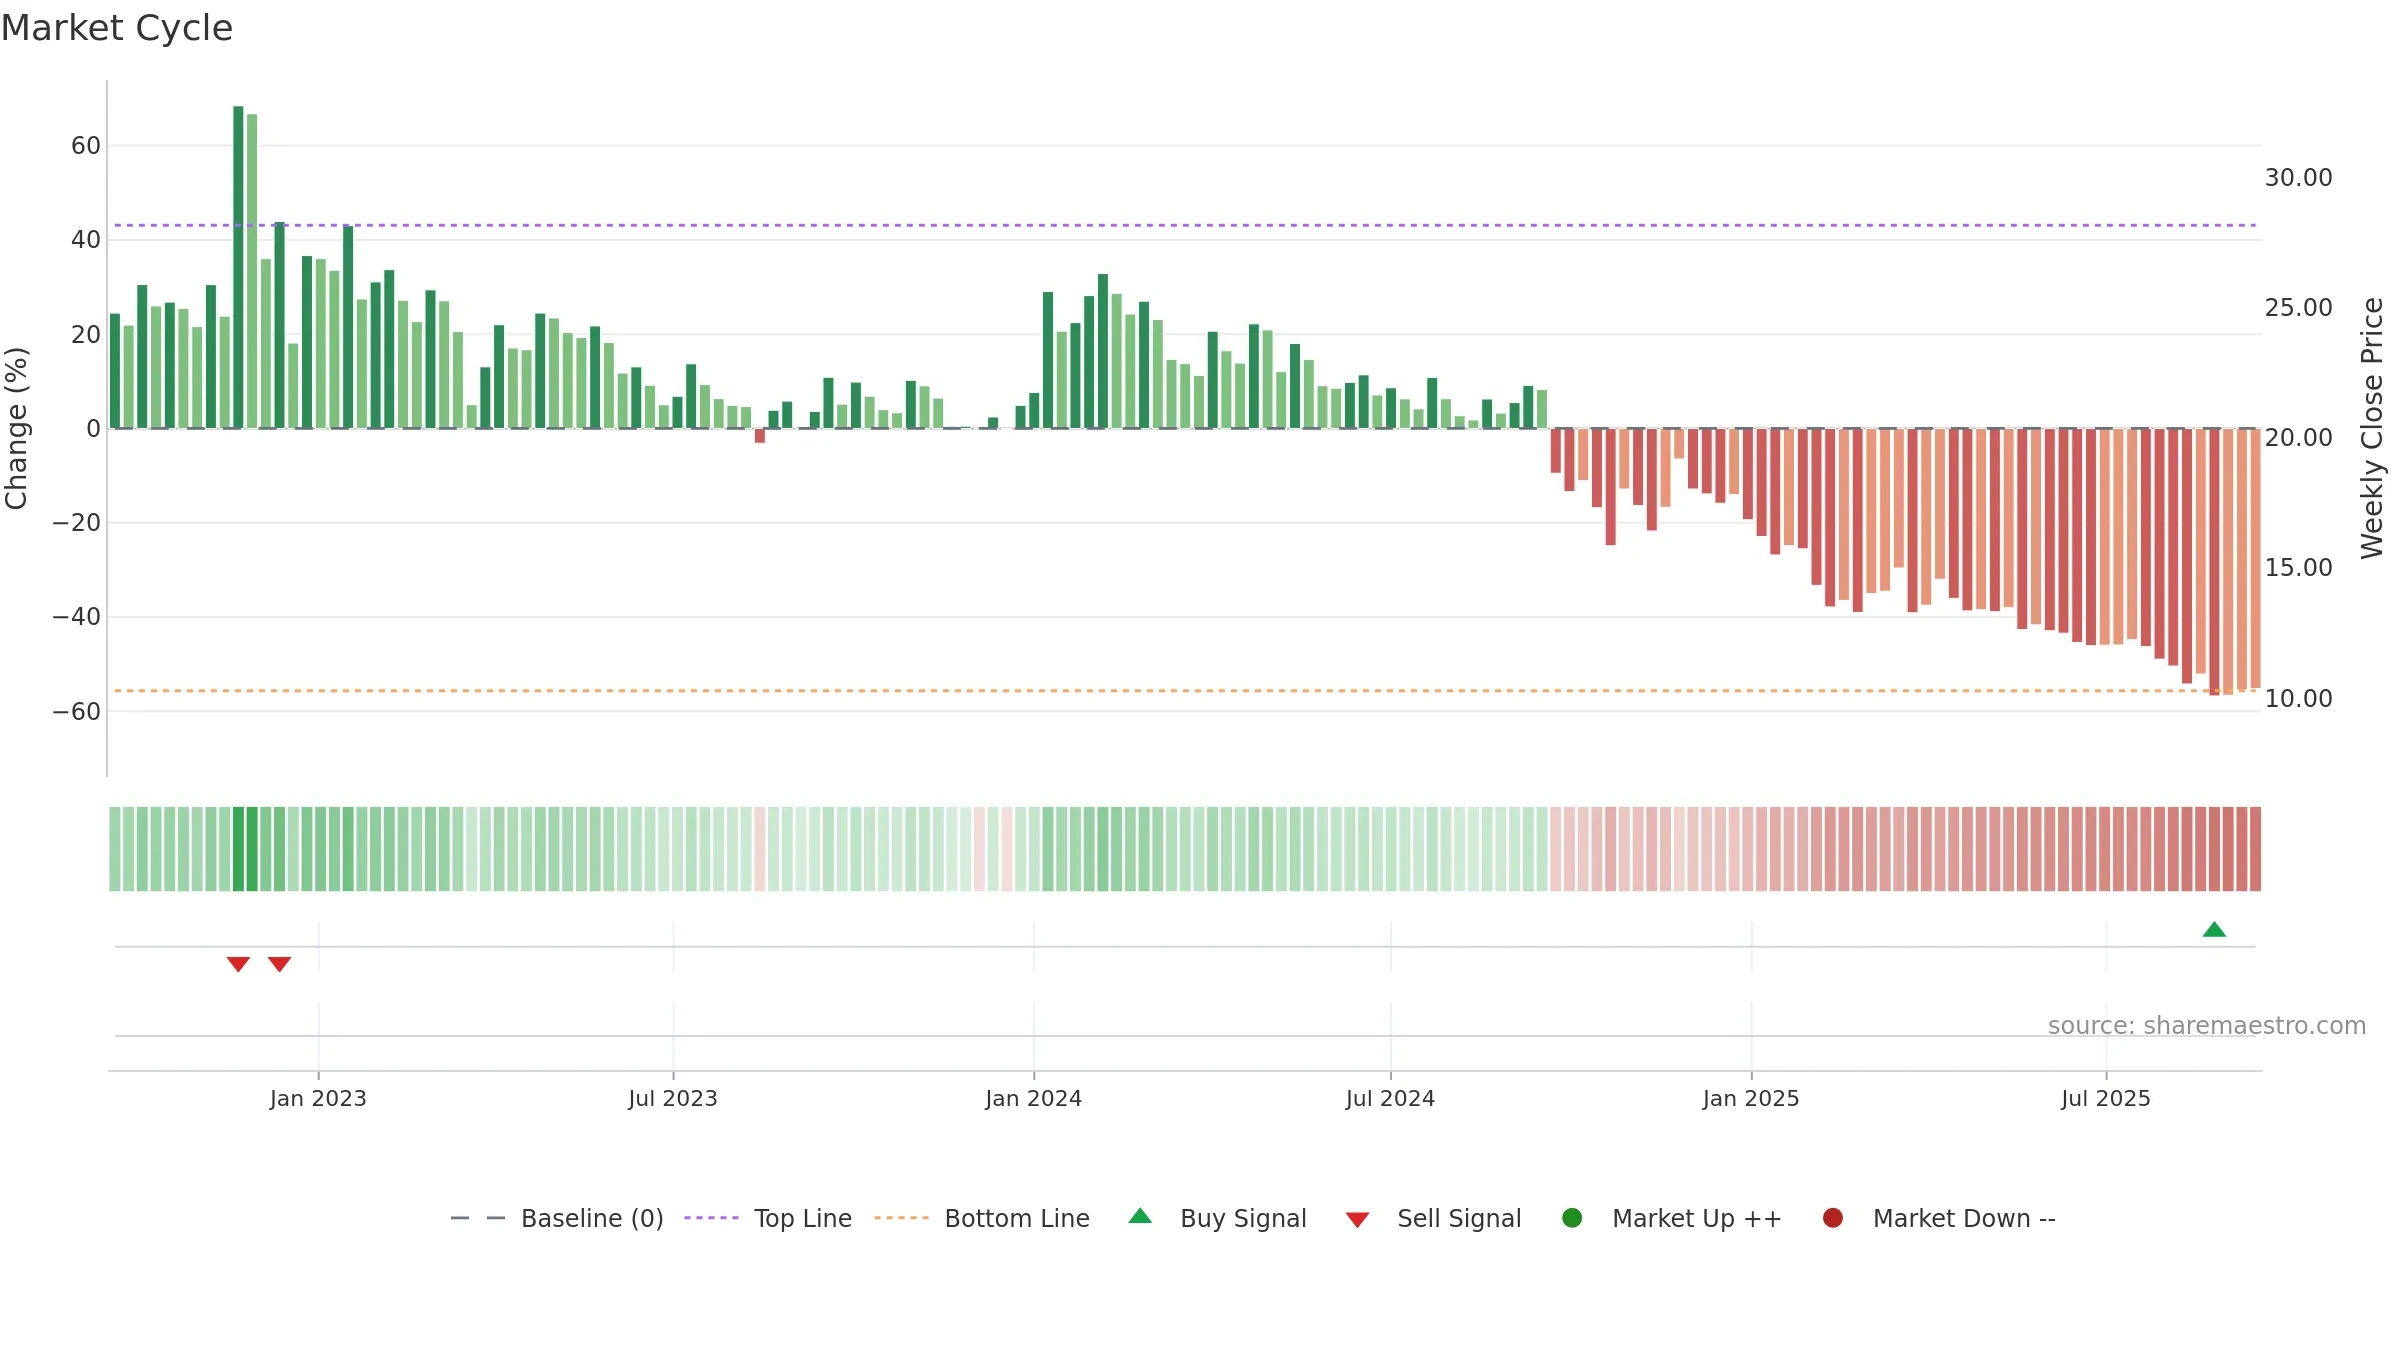The width and height of the screenshot is (2400, 1350).
Task: Click the source: sharemaestro.com text
Action: 2207,1026
